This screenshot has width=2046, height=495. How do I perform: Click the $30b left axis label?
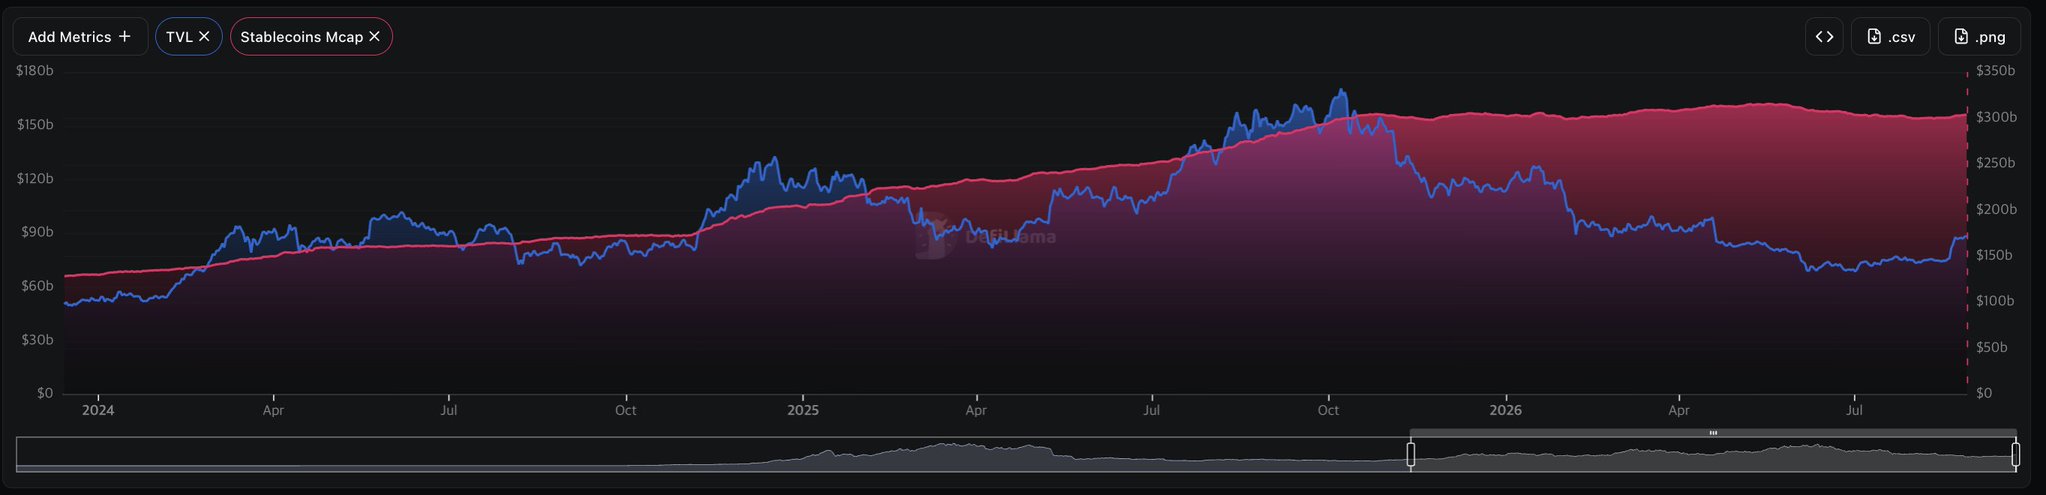(x=39, y=340)
